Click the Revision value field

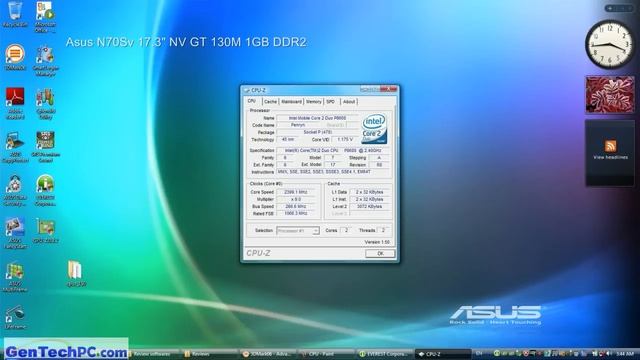click(x=379, y=164)
